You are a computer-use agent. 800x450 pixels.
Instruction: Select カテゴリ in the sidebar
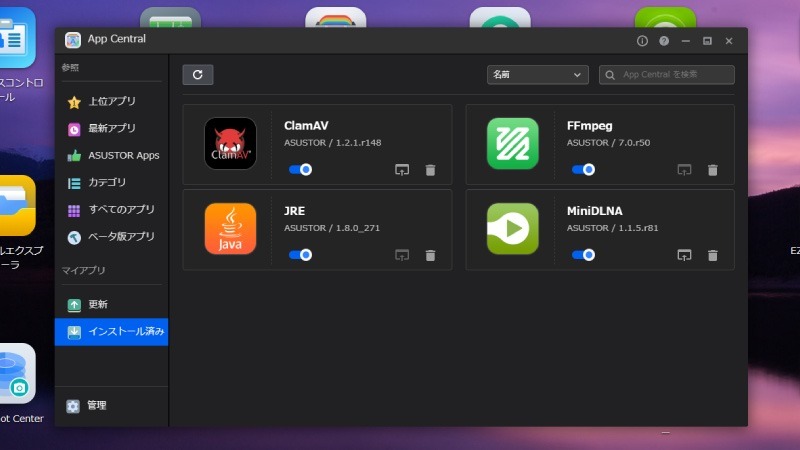click(x=107, y=183)
